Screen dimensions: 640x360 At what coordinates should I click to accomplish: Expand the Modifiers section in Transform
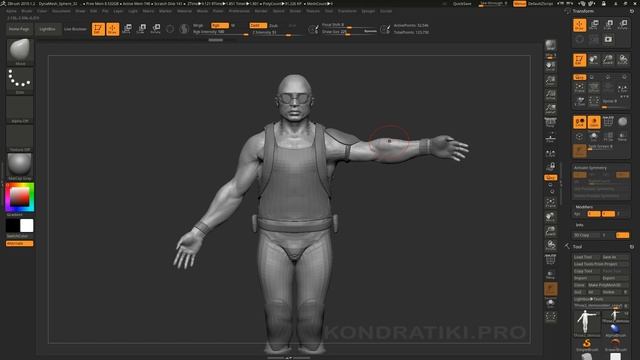click(x=584, y=207)
